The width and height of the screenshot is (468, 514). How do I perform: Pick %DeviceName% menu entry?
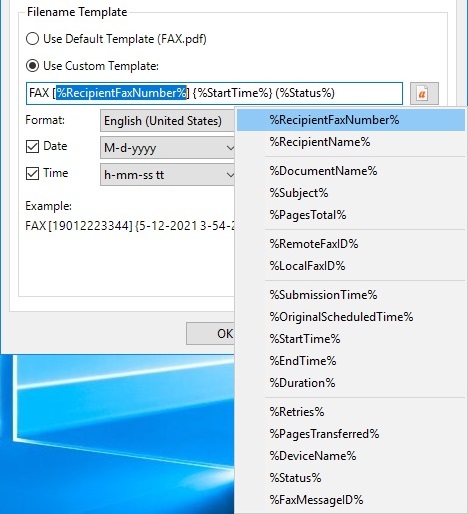pos(351,456)
